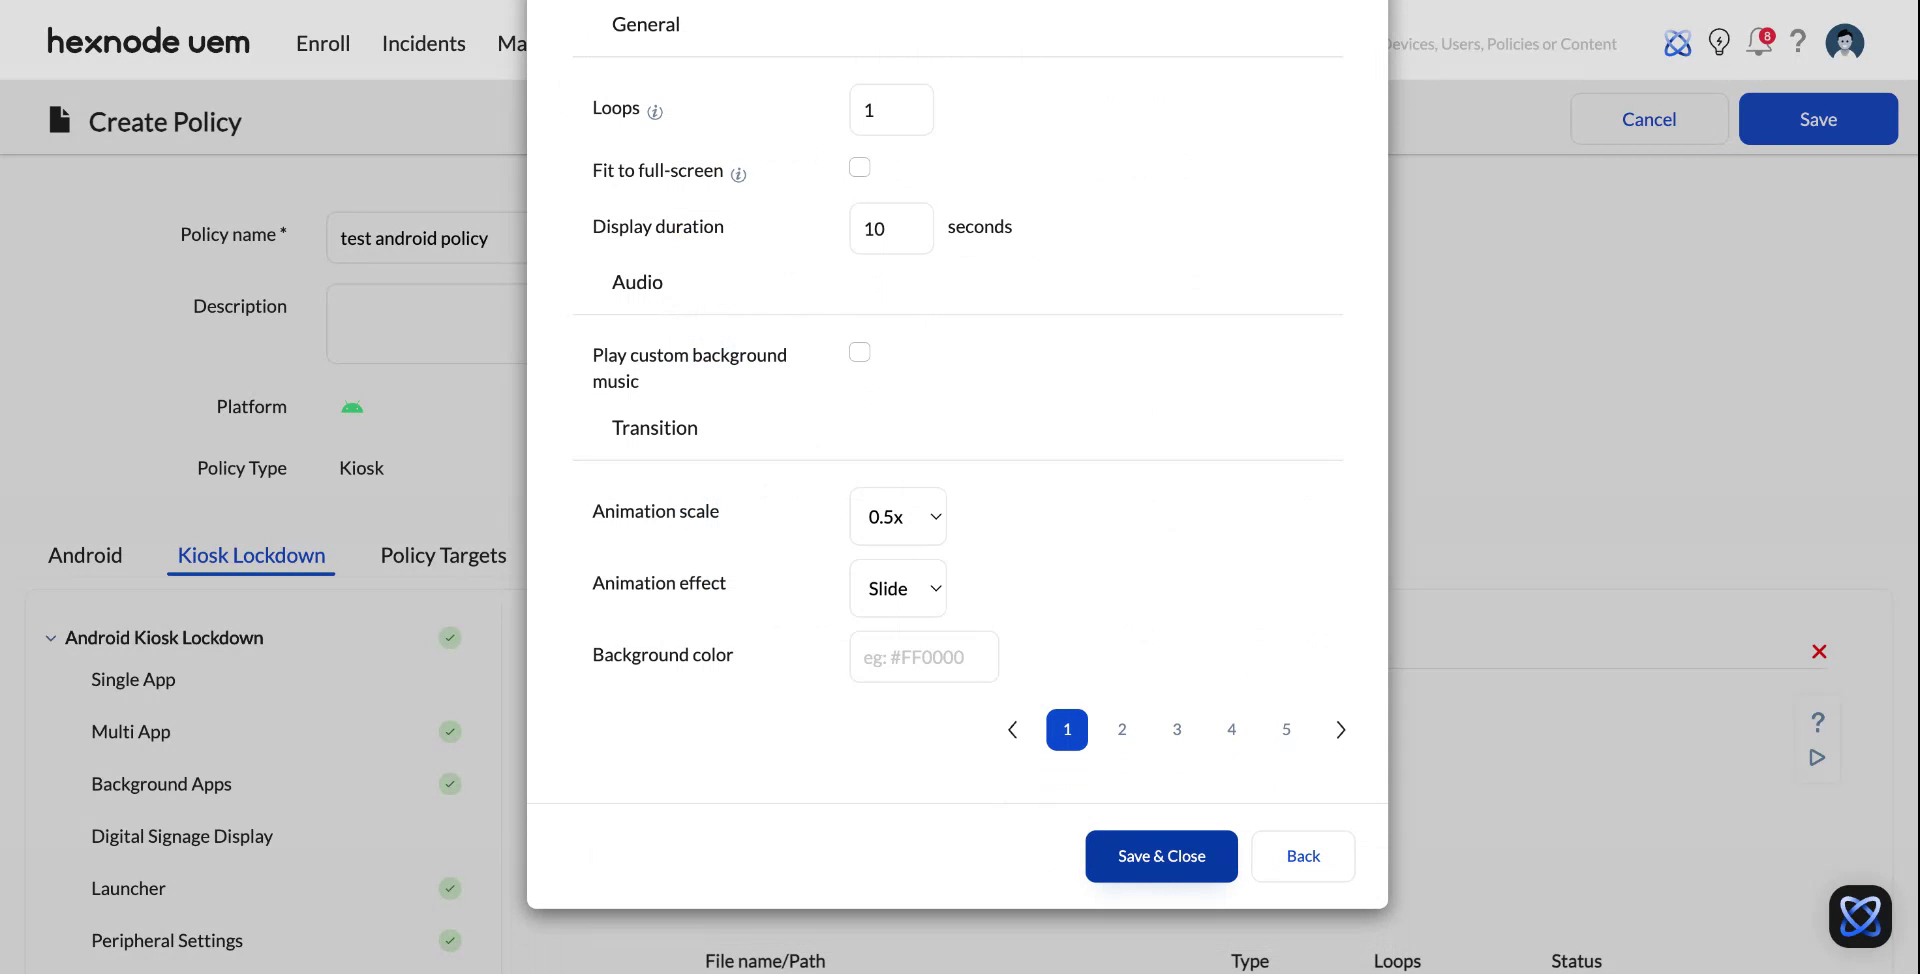Click the Hexnode apps icon near the search bar

click(1678, 42)
